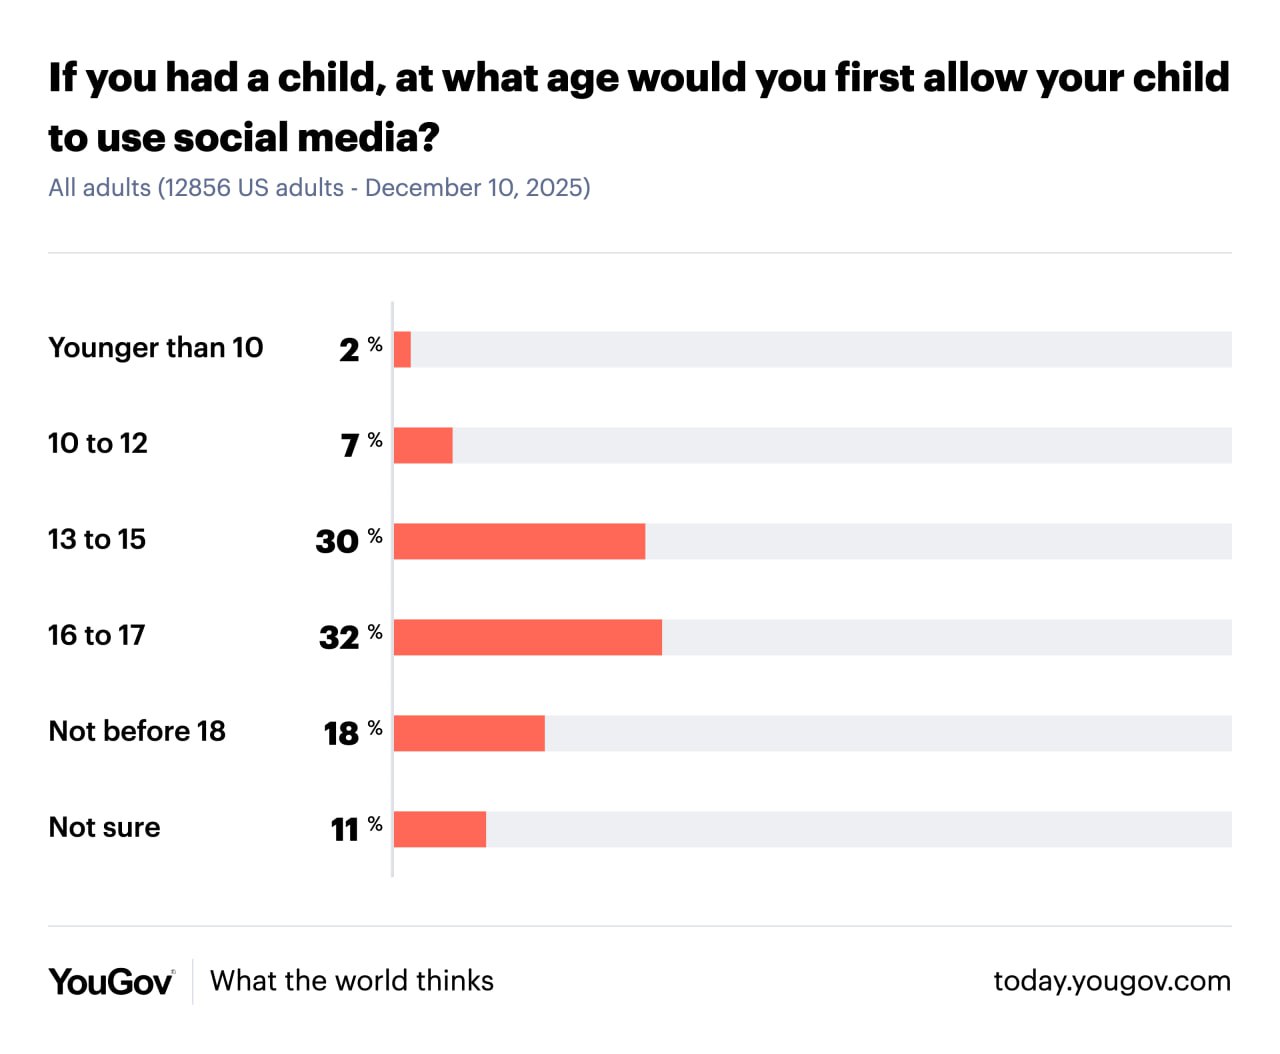This screenshot has width=1280, height=1054.
Task: Click the red bar for 13 to 15
Action: point(519,541)
